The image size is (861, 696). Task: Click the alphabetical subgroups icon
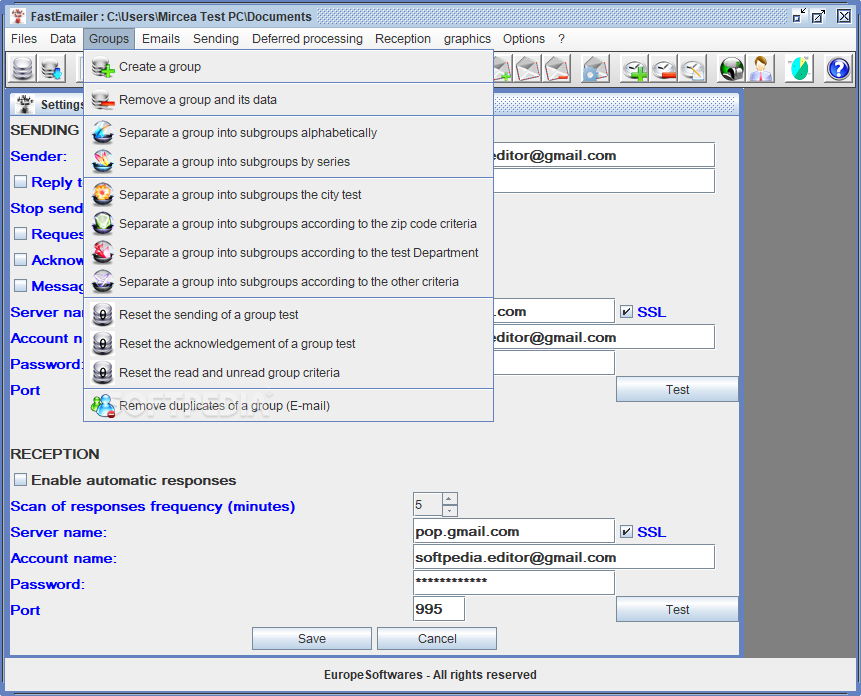pyautogui.click(x=103, y=133)
